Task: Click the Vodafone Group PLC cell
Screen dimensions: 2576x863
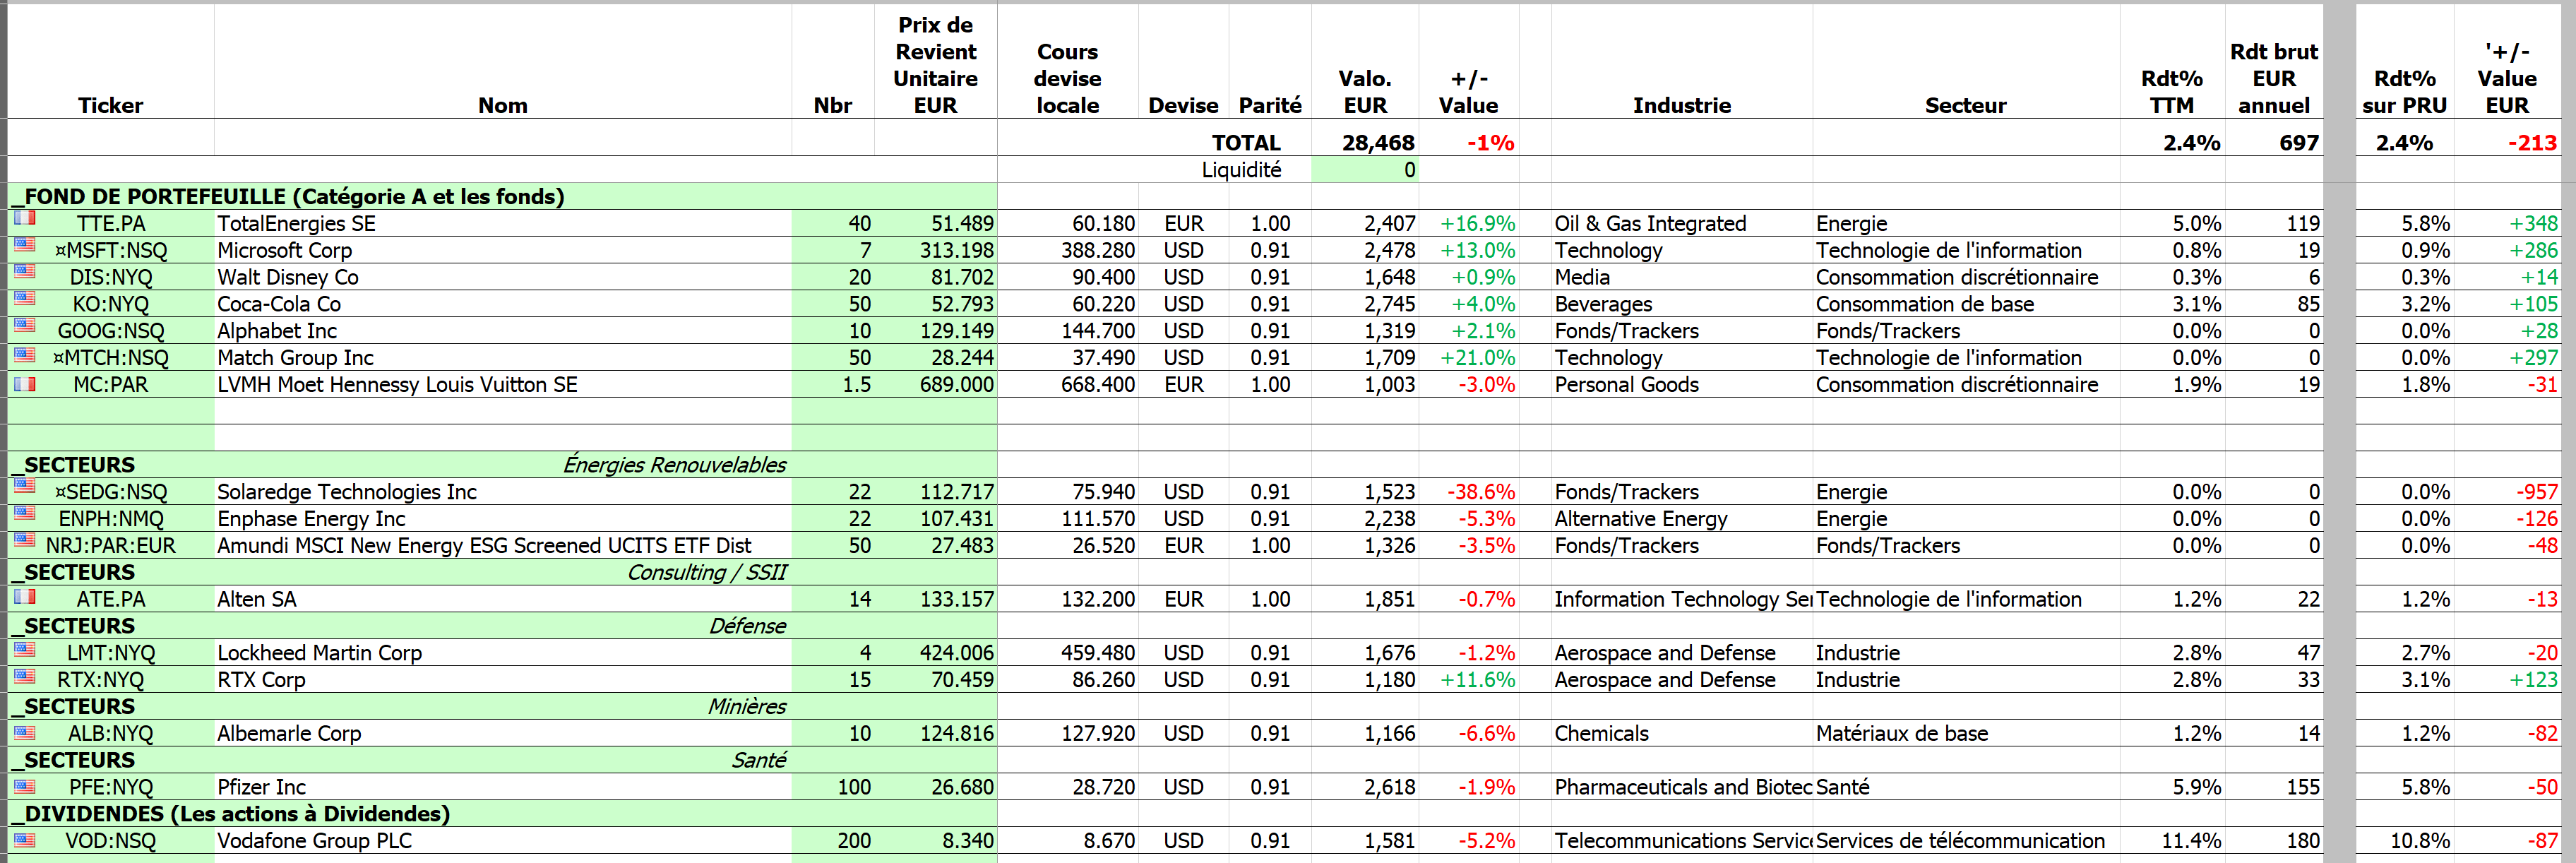Action: tap(503, 841)
